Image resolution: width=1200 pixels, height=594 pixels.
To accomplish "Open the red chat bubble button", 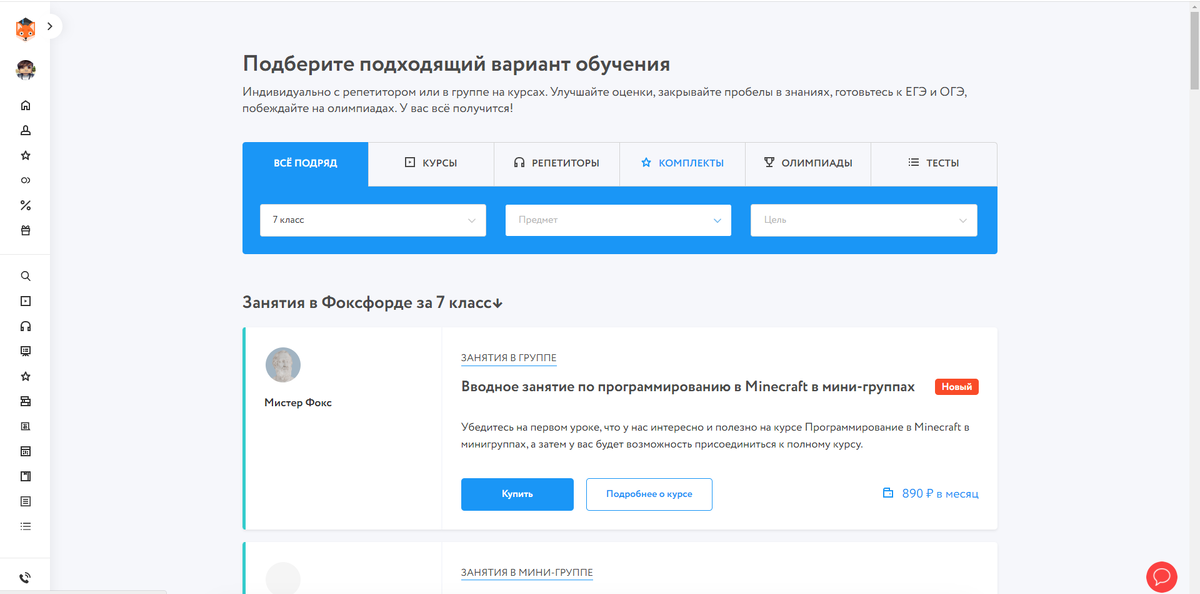I will coord(1161,576).
